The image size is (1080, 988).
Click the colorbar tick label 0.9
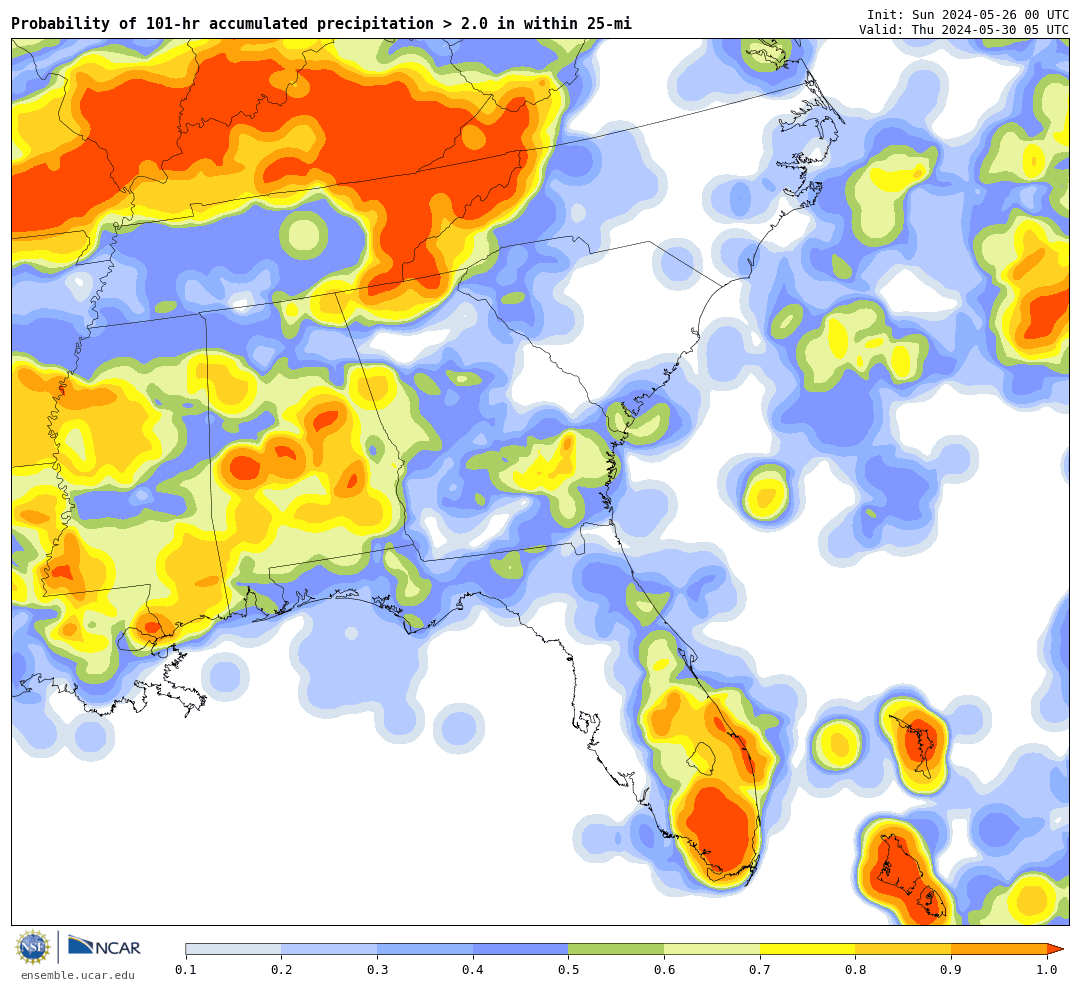pyautogui.click(x=951, y=970)
